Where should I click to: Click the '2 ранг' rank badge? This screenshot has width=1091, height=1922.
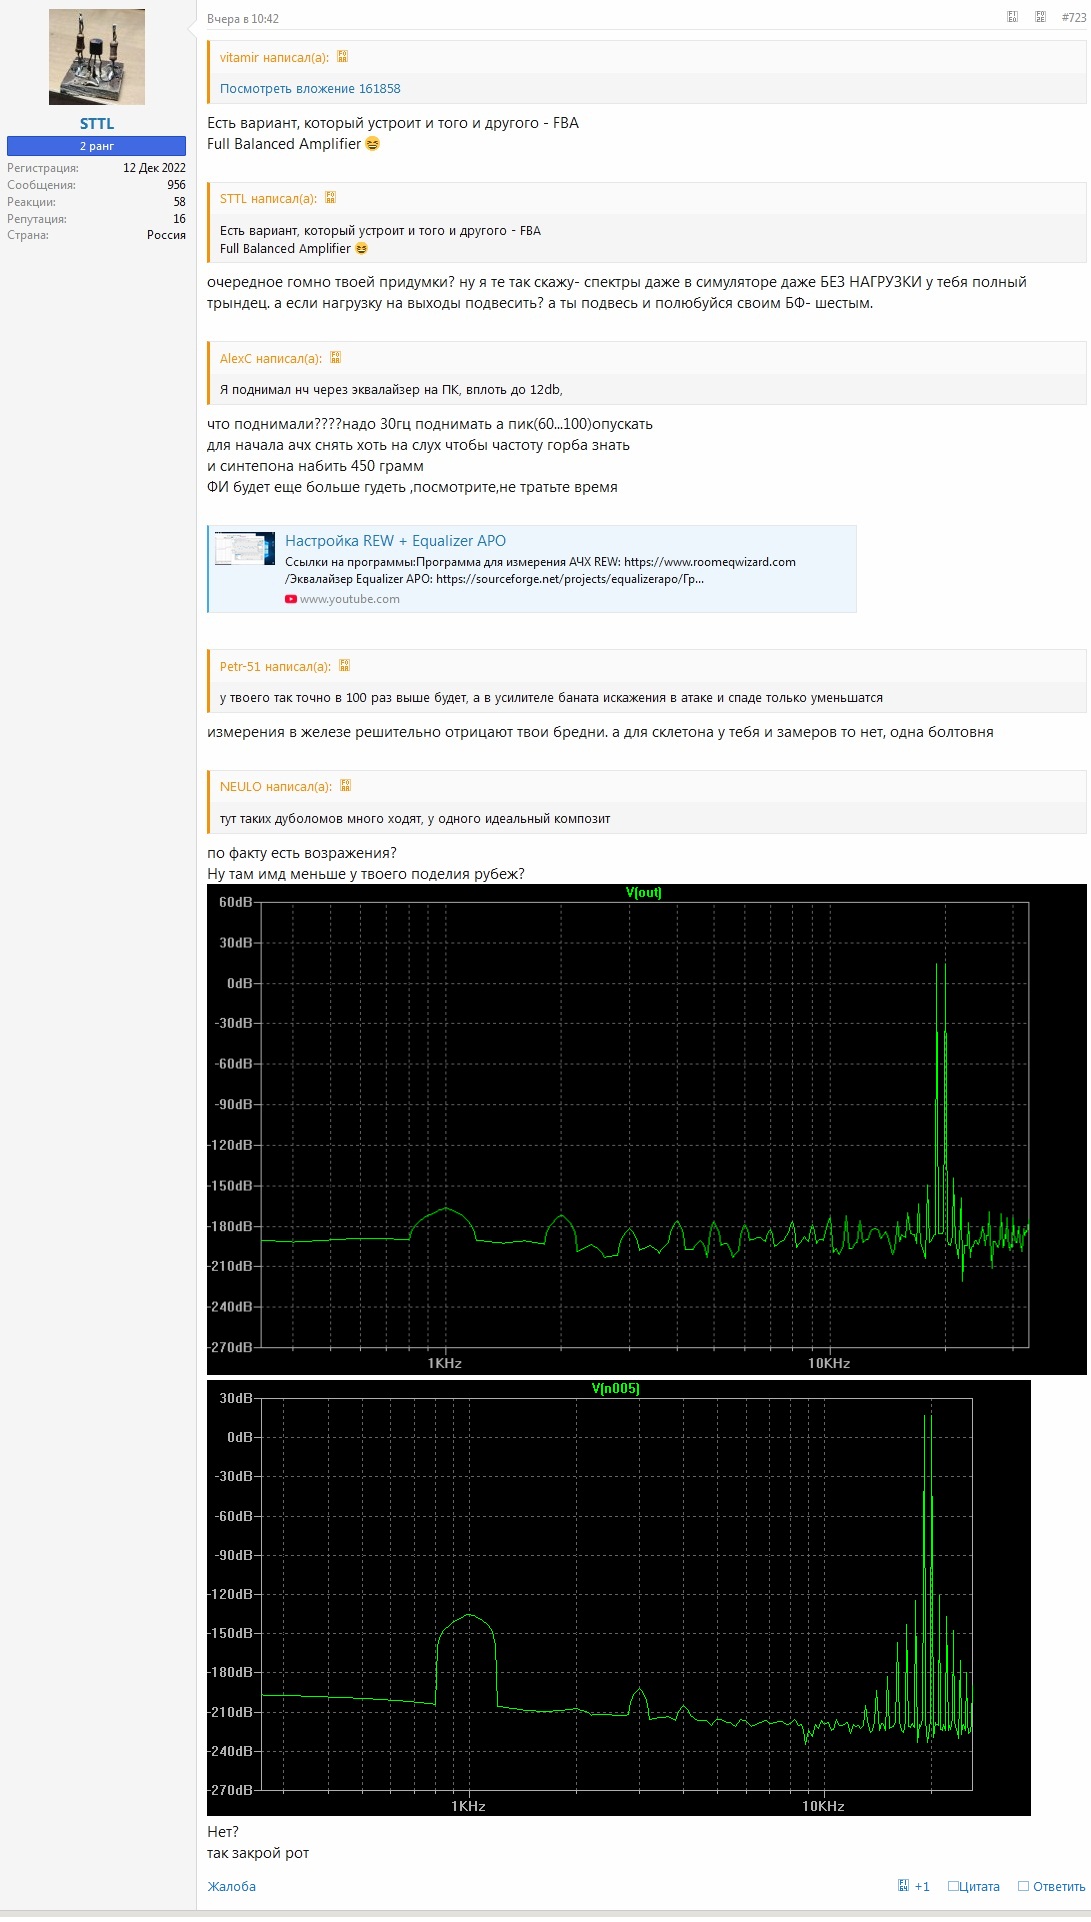pyautogui.click(x=97, y=146)
